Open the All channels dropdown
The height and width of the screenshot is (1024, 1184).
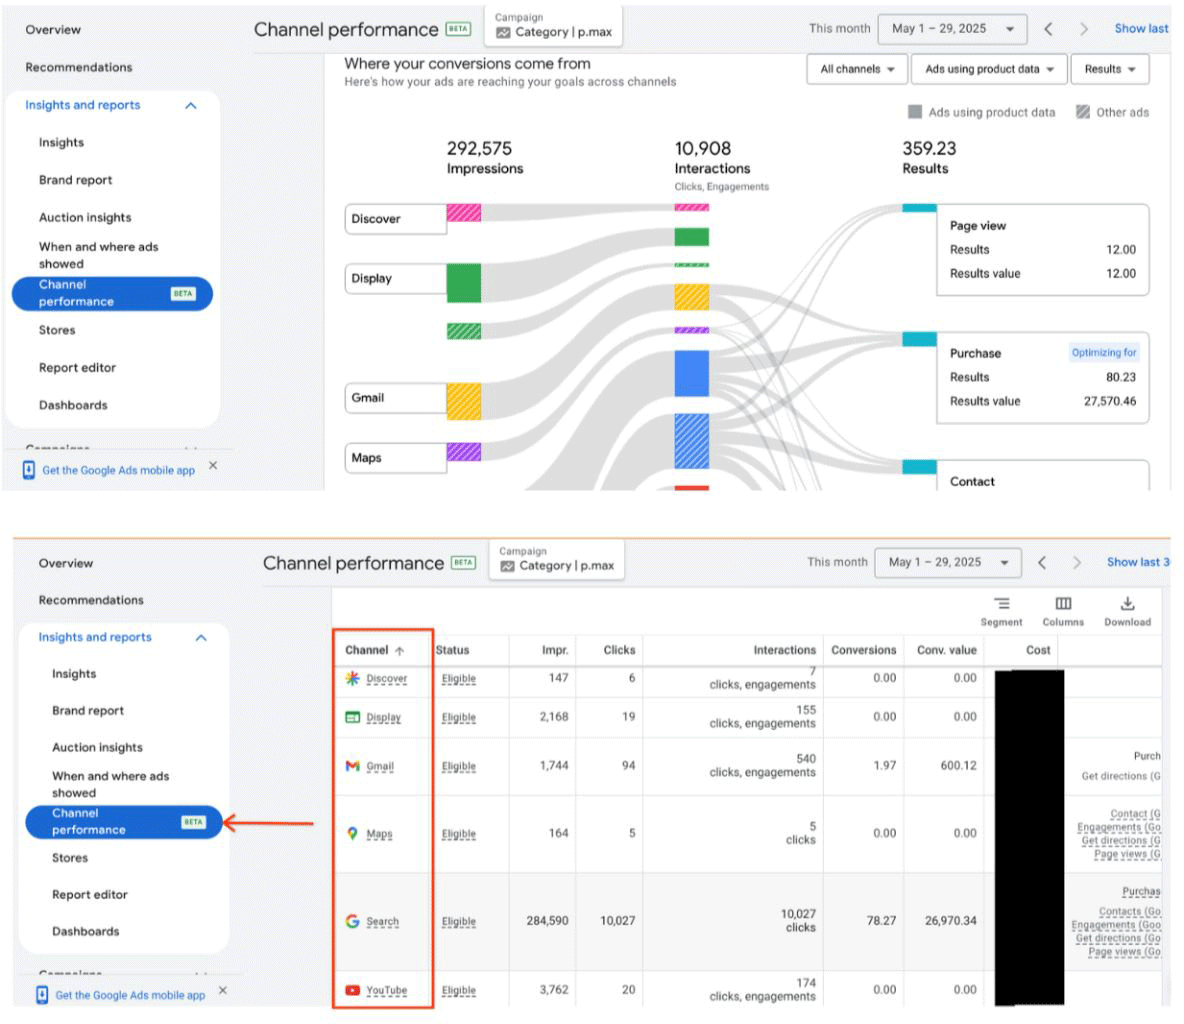(857, 69)
